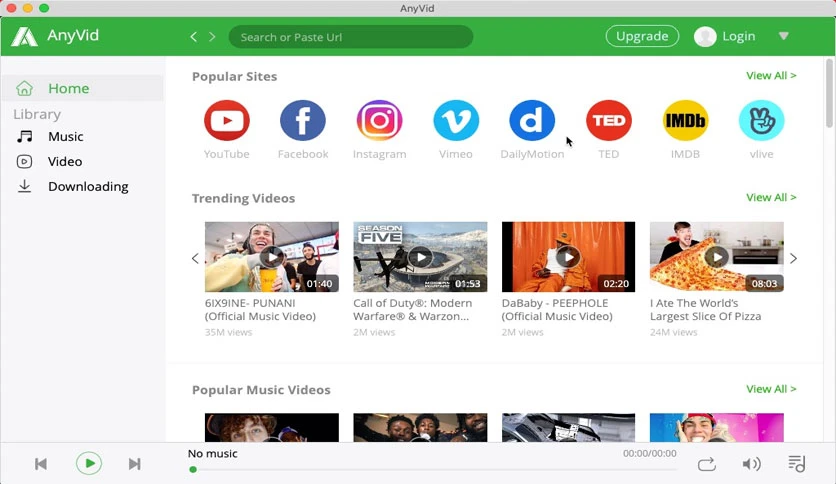Viewport: 836px width, 484px height.
Task: Click the Login text
Action: 738,36
